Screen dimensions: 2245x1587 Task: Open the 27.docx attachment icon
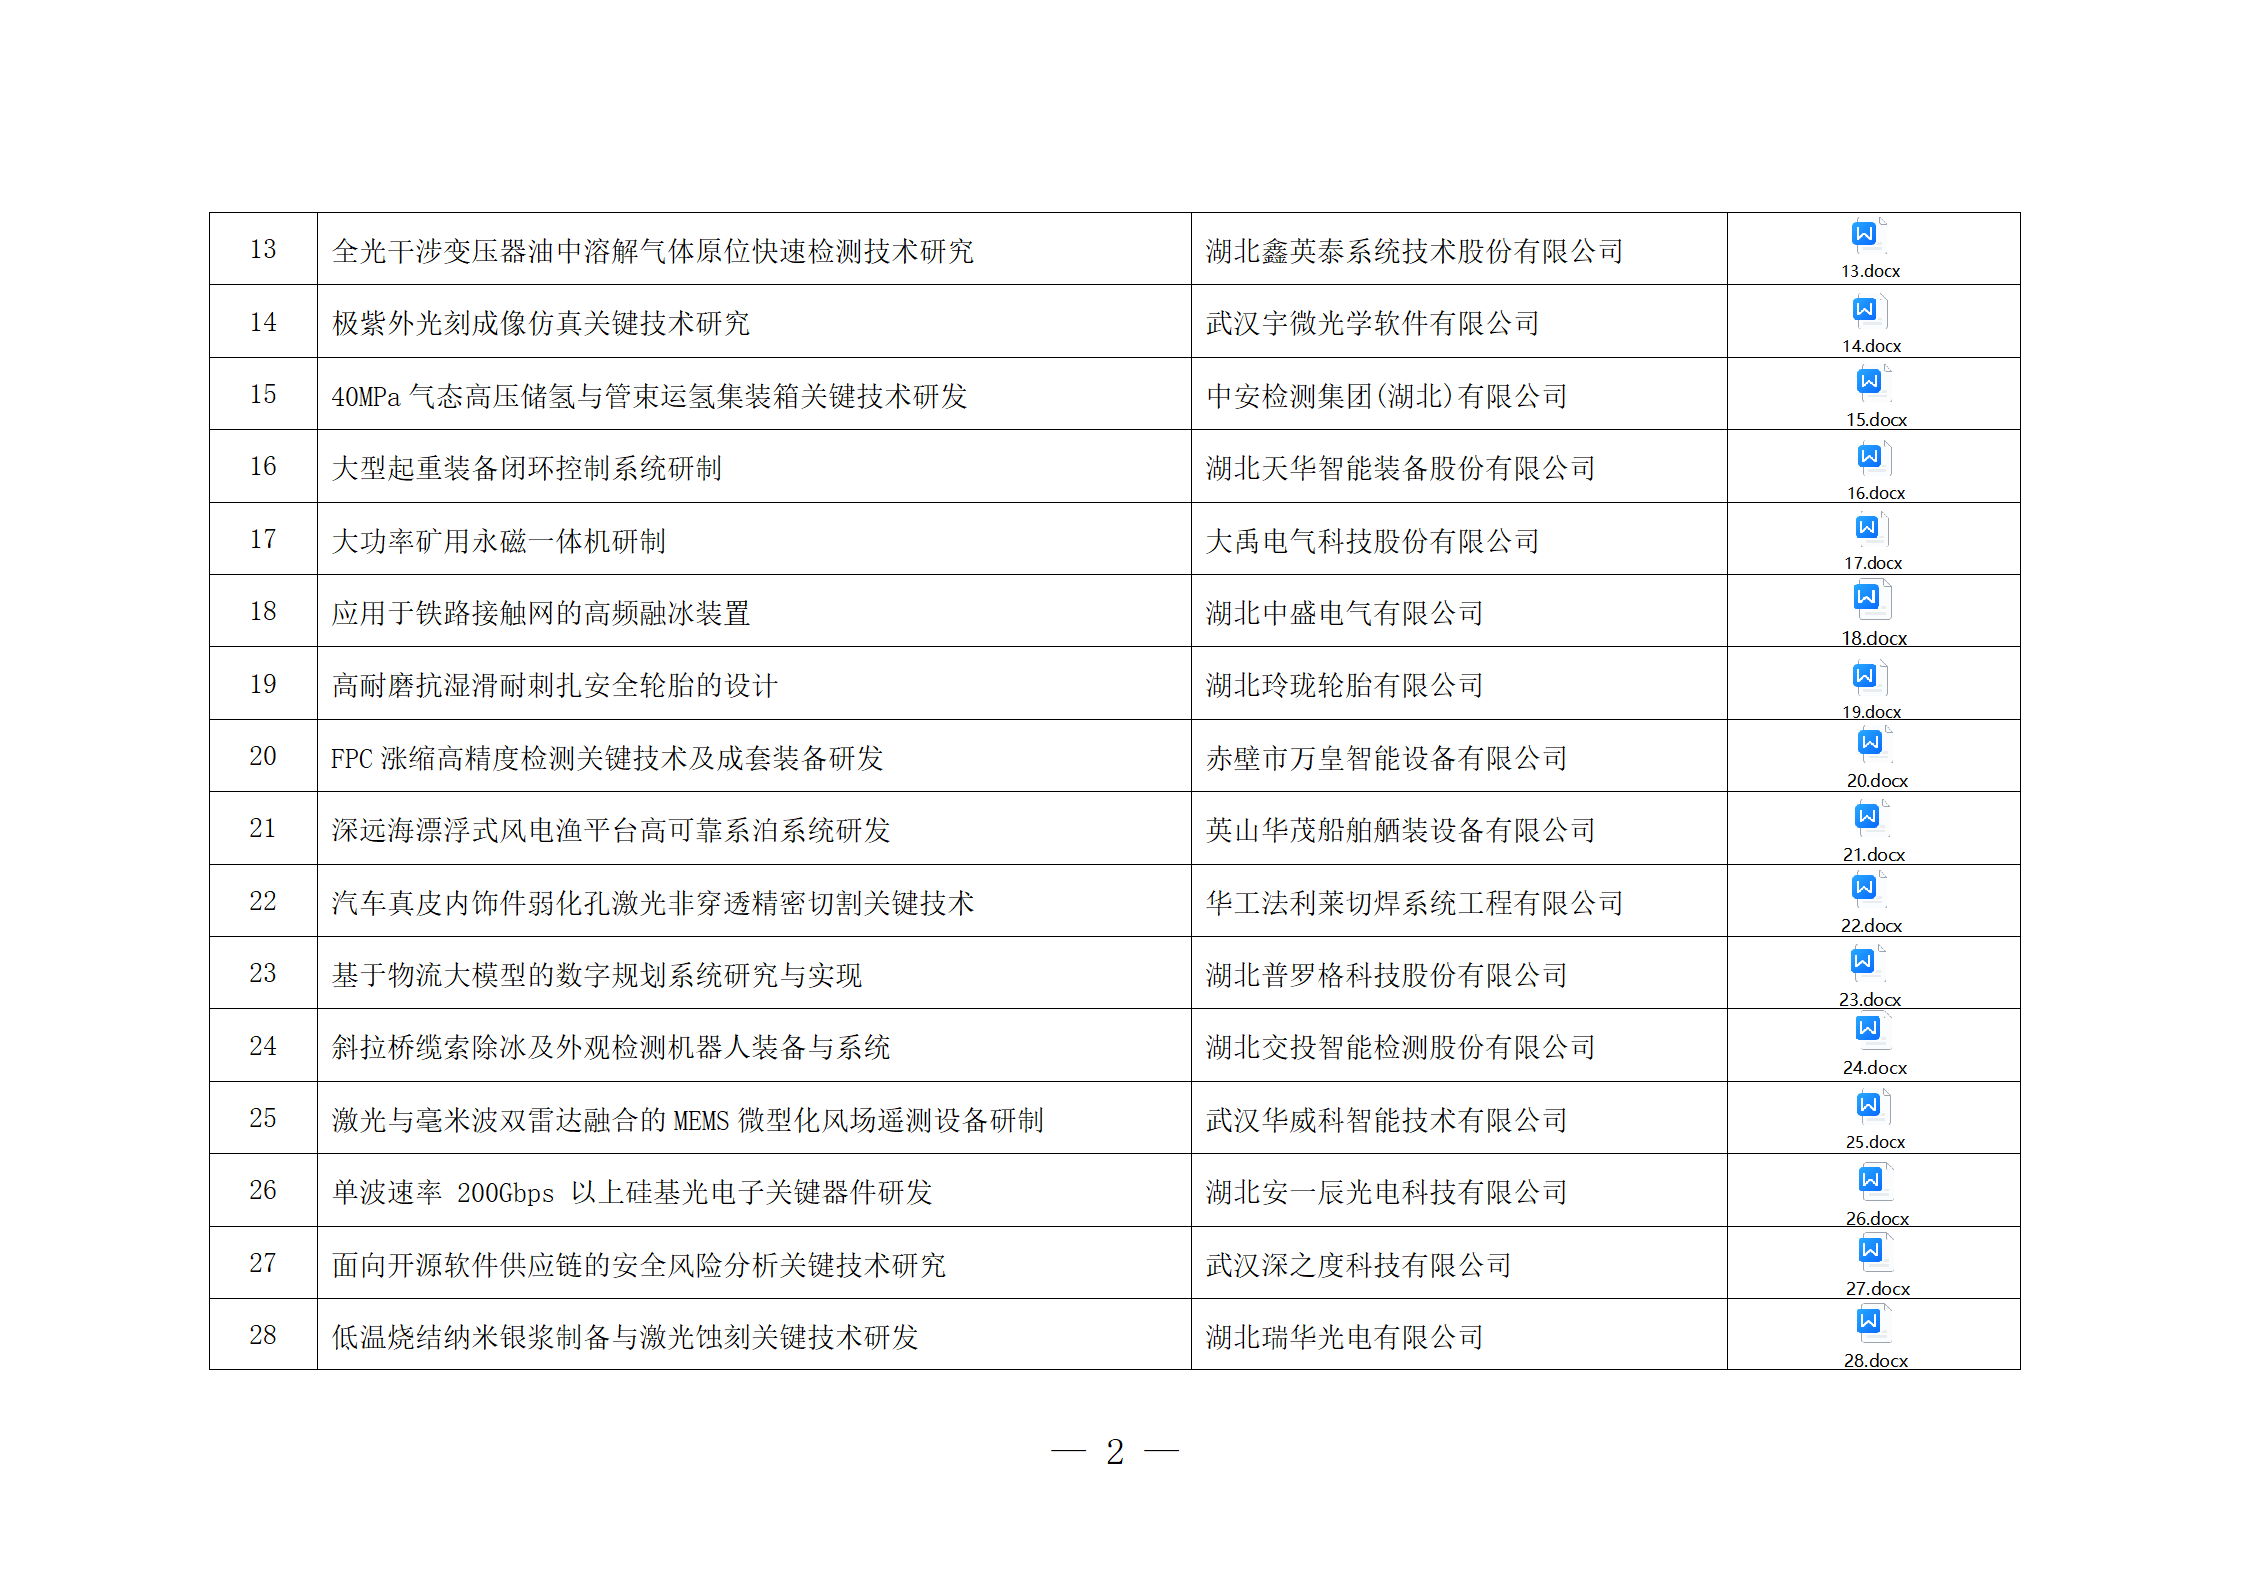(1876, 1266)
